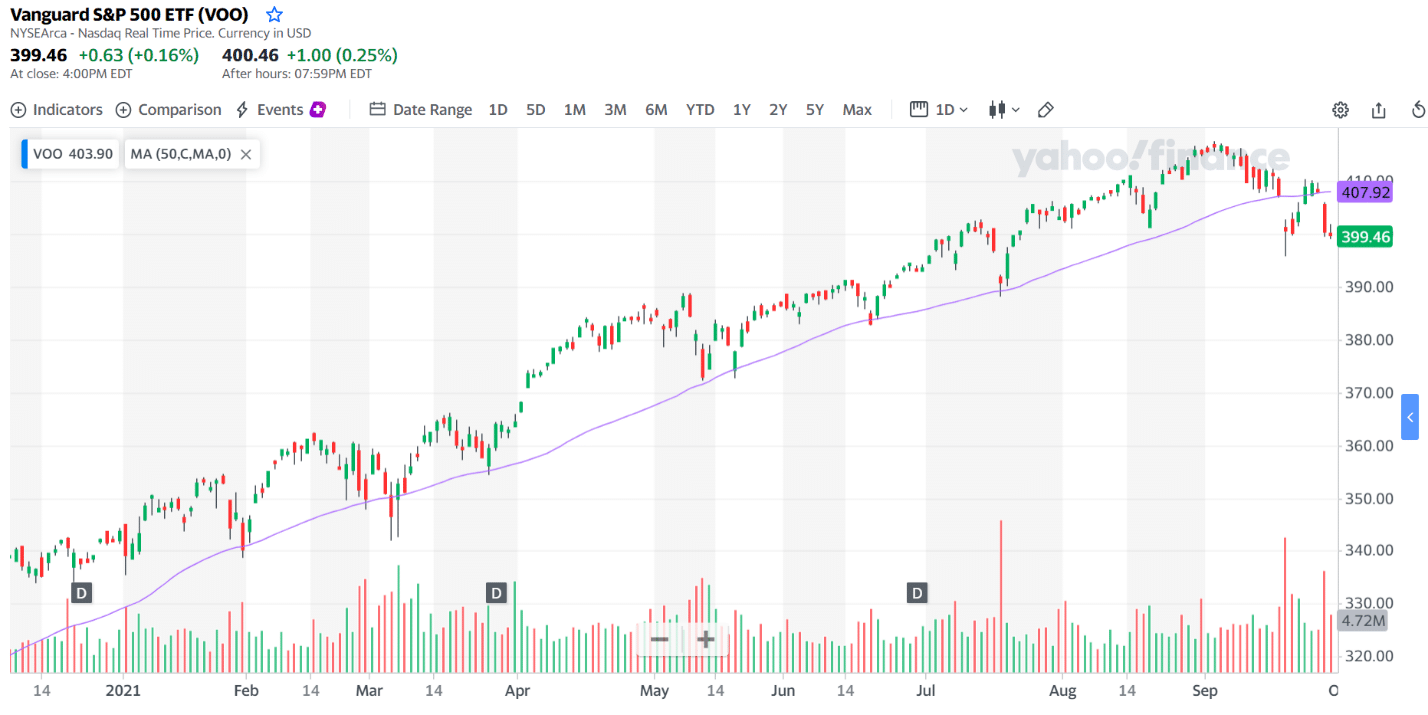
Task: Click the after hours price 400.46
Action: tap(250, 55)
